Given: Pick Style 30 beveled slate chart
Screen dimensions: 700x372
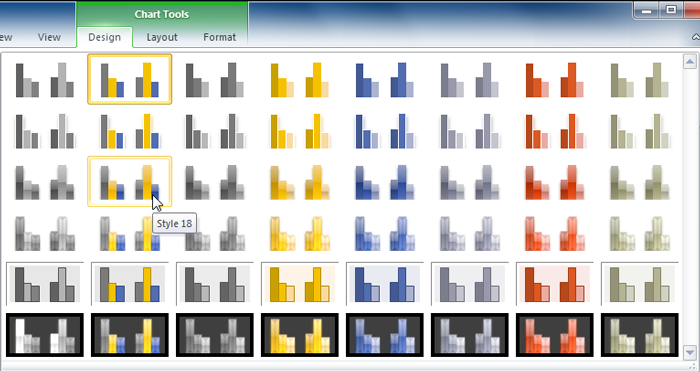Looking at the screenshot, I should (470, 233).
